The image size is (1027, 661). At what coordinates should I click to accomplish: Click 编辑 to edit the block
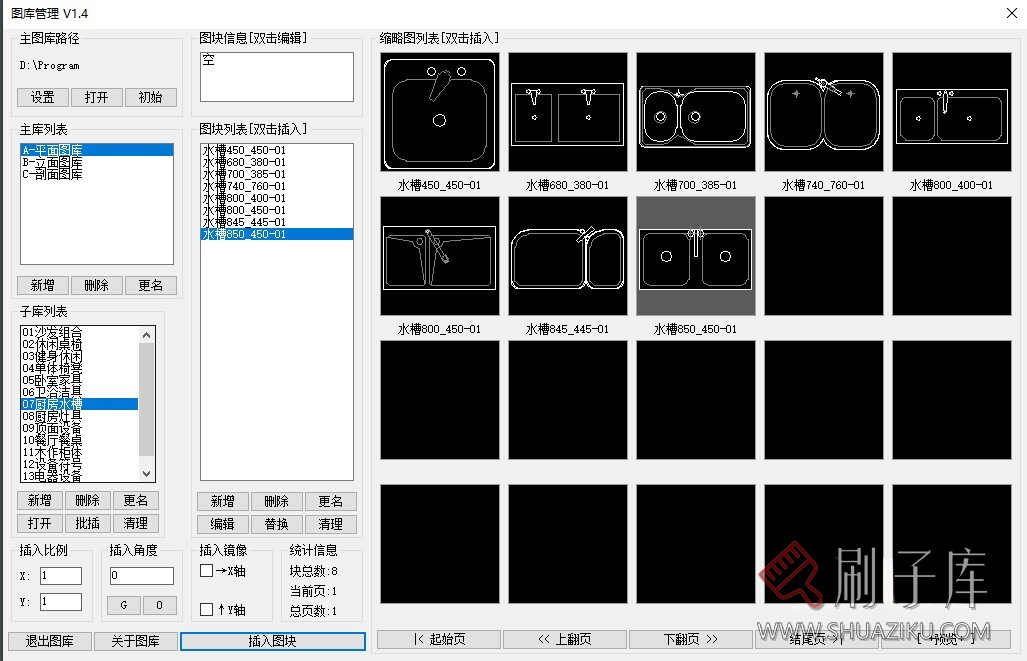click(222, 524)
